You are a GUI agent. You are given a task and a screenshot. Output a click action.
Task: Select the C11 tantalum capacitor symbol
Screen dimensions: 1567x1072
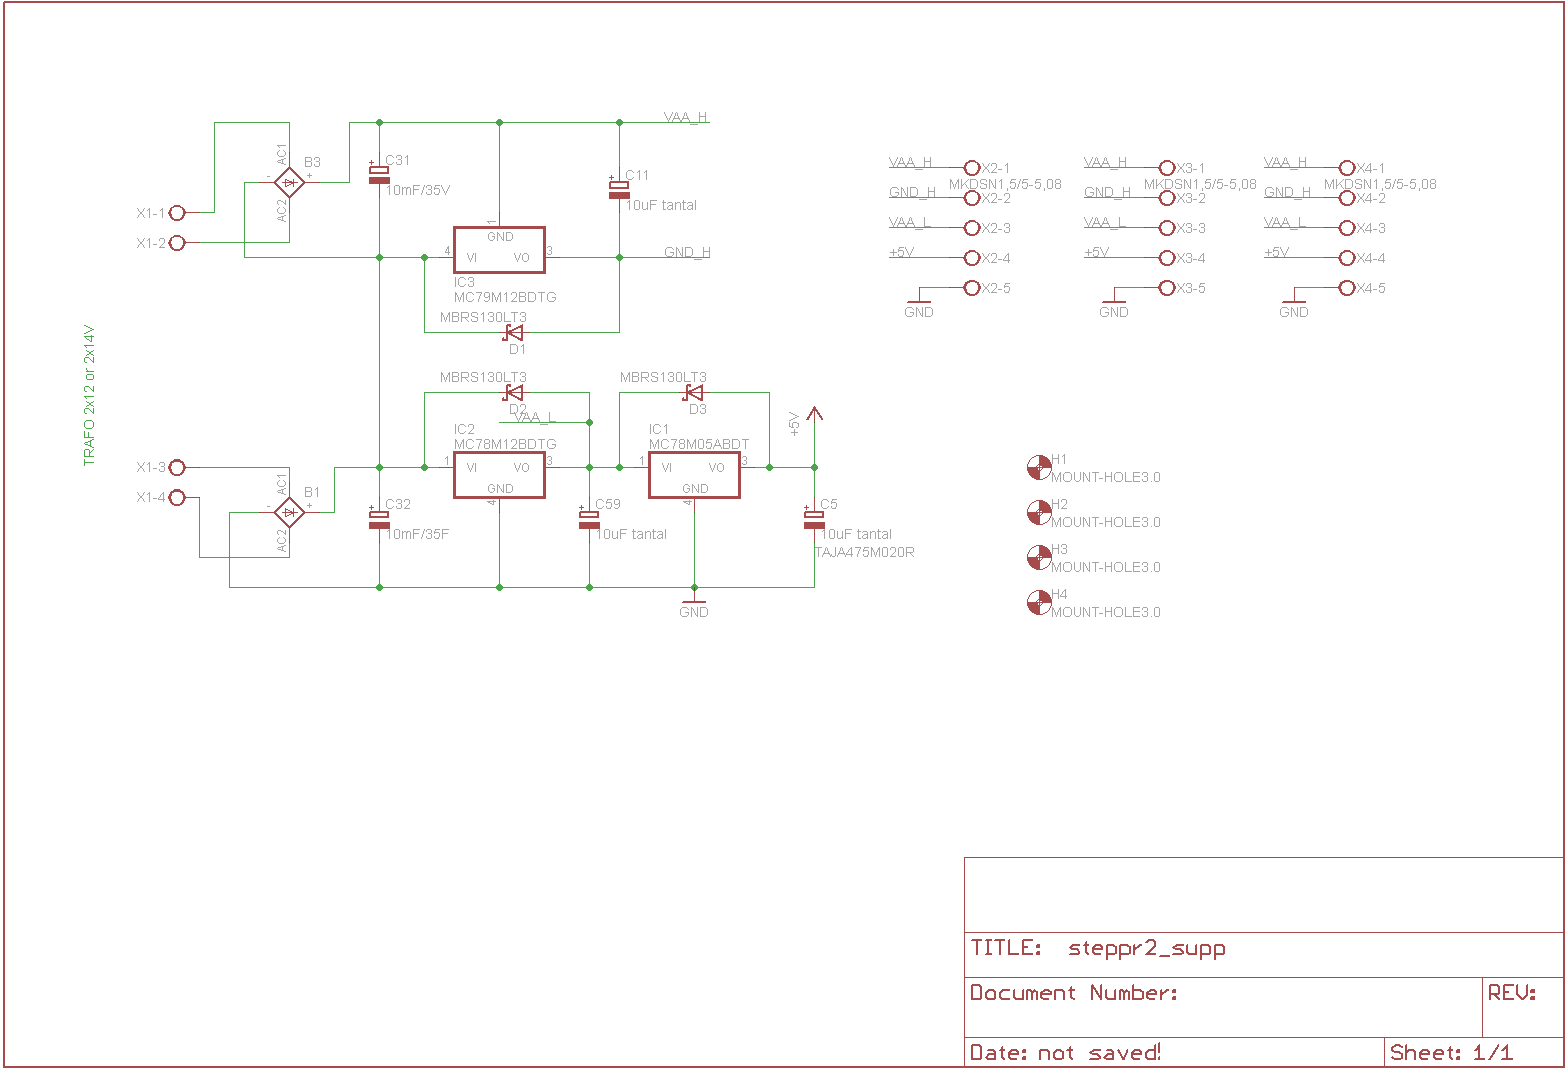click(x=619, y=188)
